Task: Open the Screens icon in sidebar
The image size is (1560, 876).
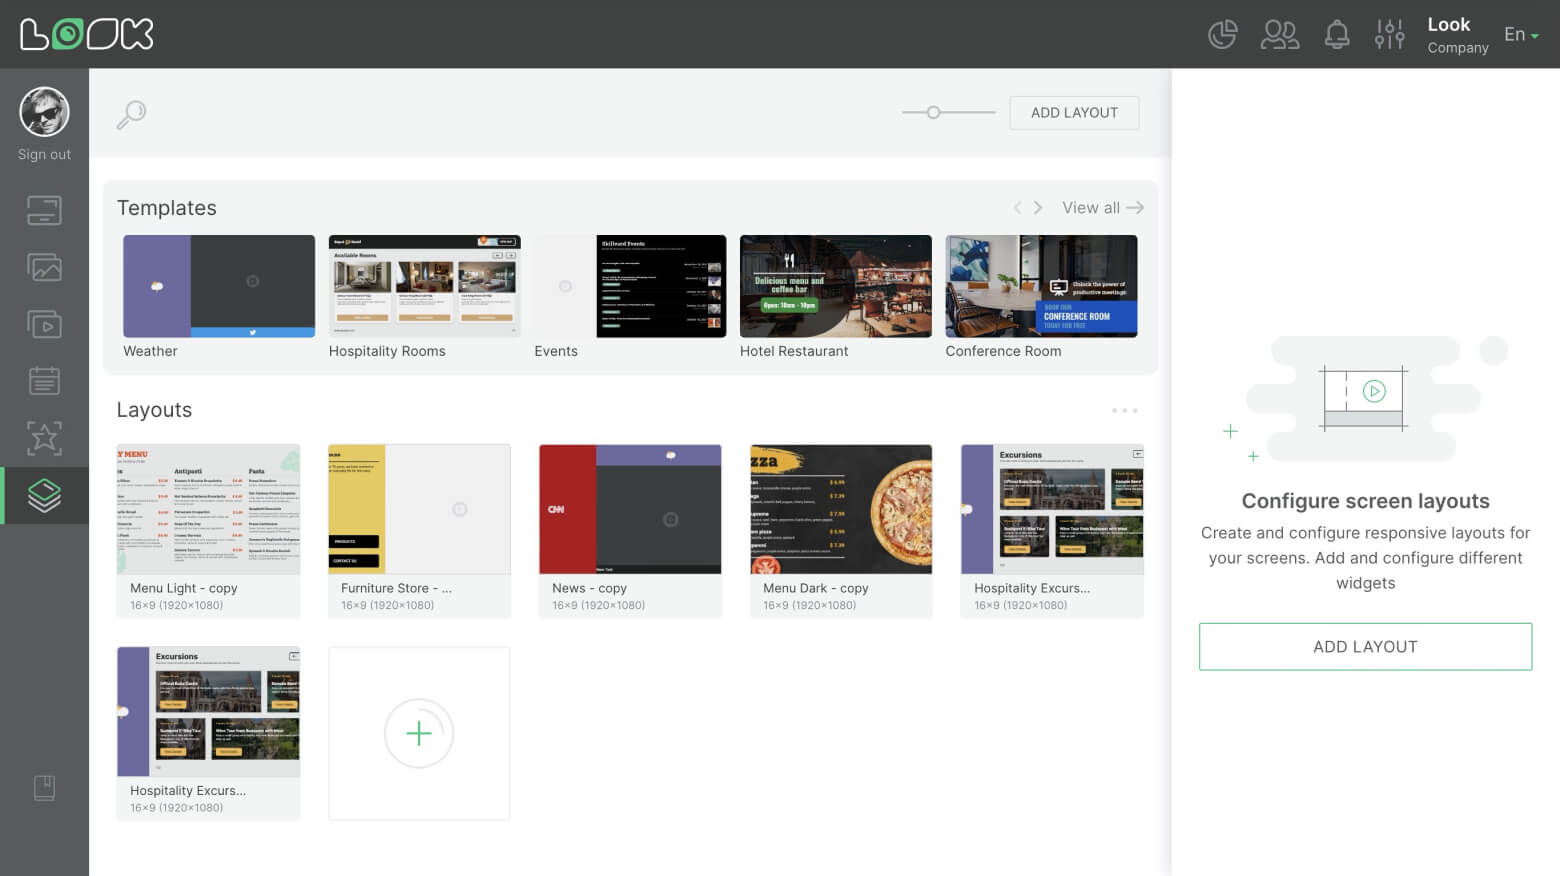Action: point(44,211)
